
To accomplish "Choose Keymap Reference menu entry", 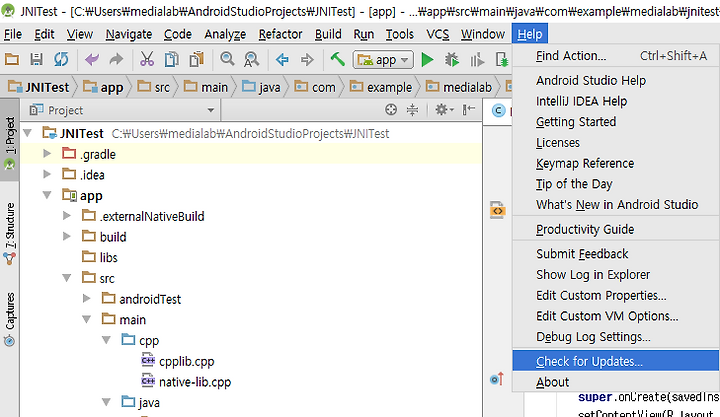I will 615,163.
